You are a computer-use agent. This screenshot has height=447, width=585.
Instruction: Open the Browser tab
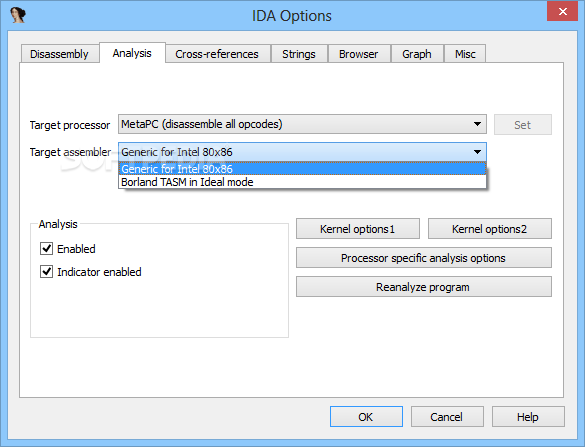359,54
